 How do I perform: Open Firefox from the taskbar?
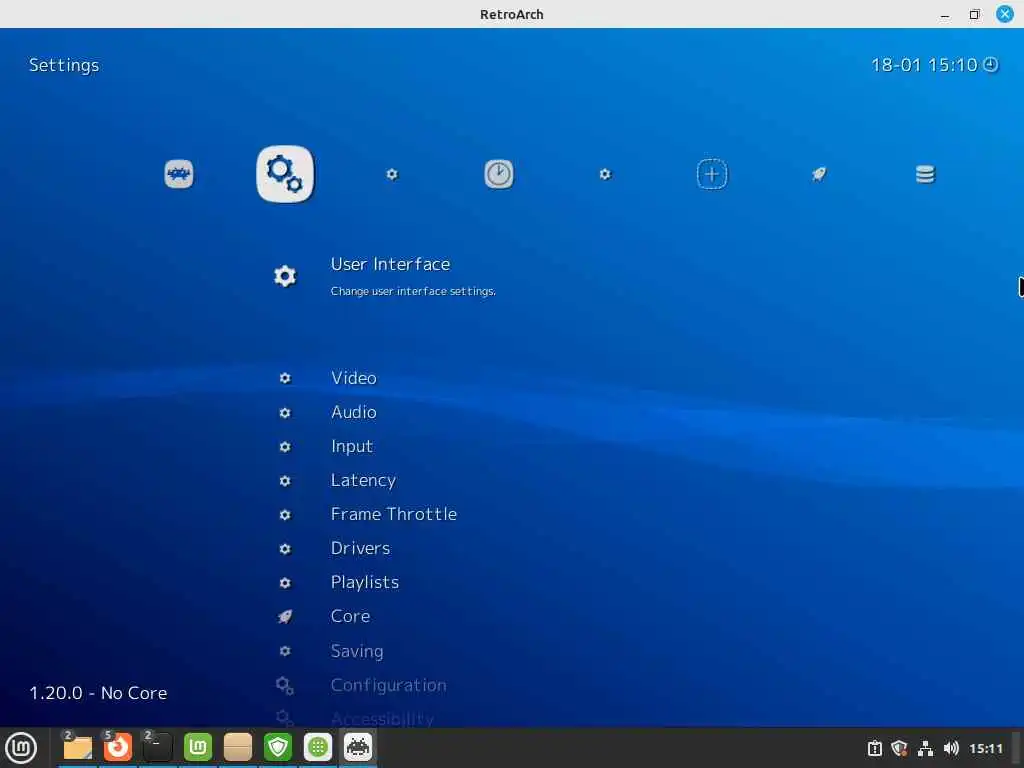118,748
